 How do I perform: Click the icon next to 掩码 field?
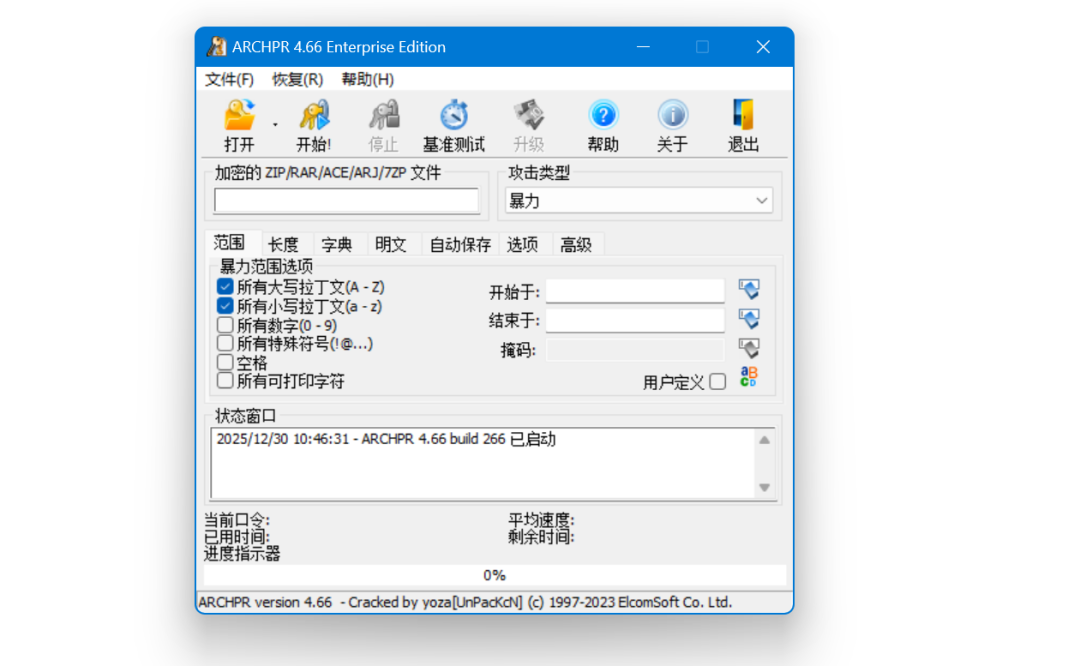749,348
